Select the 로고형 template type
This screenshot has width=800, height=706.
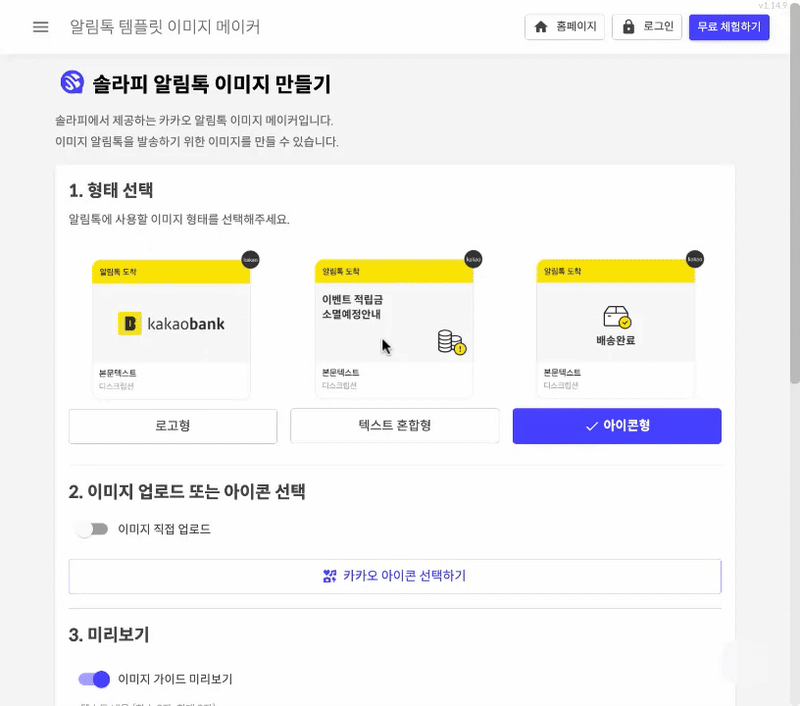[173, 426]
